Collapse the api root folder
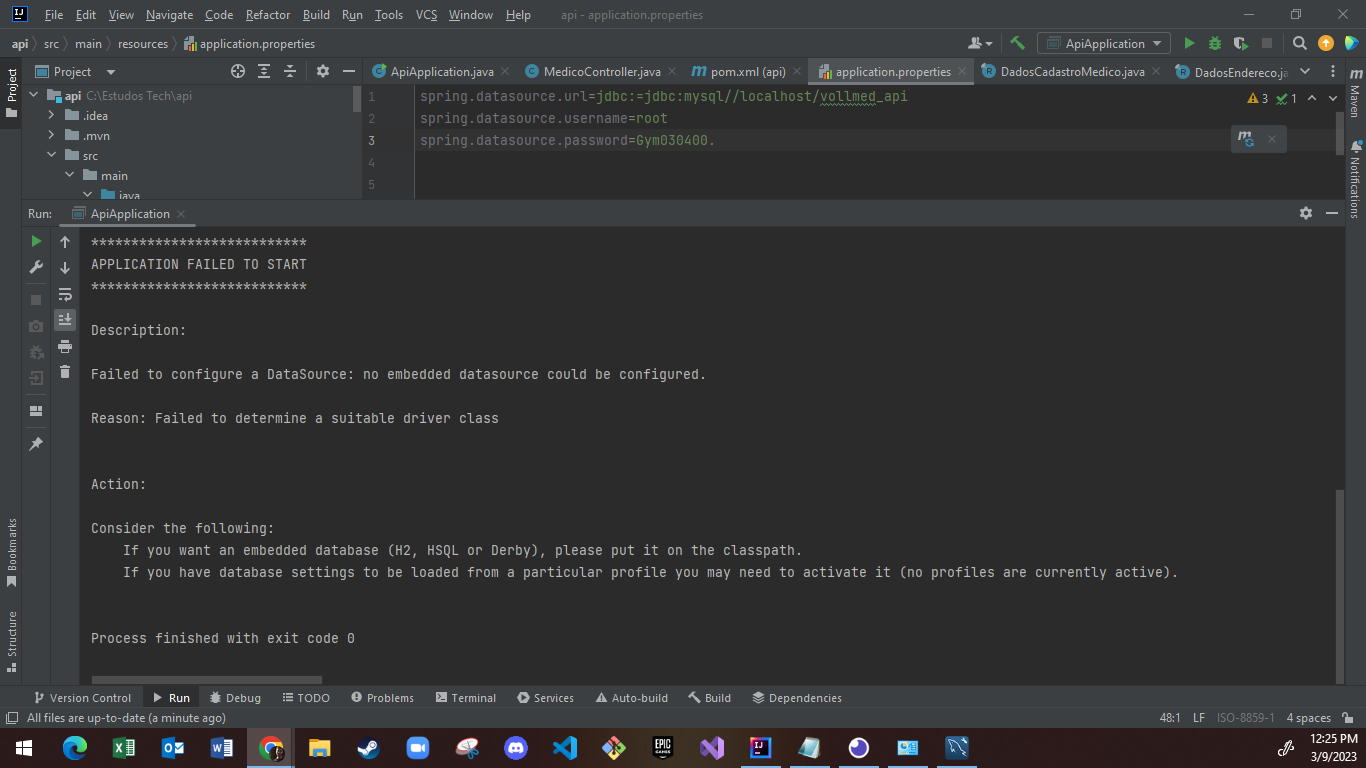This screenshot has height=768, width=1366. (x=35, y=96)
